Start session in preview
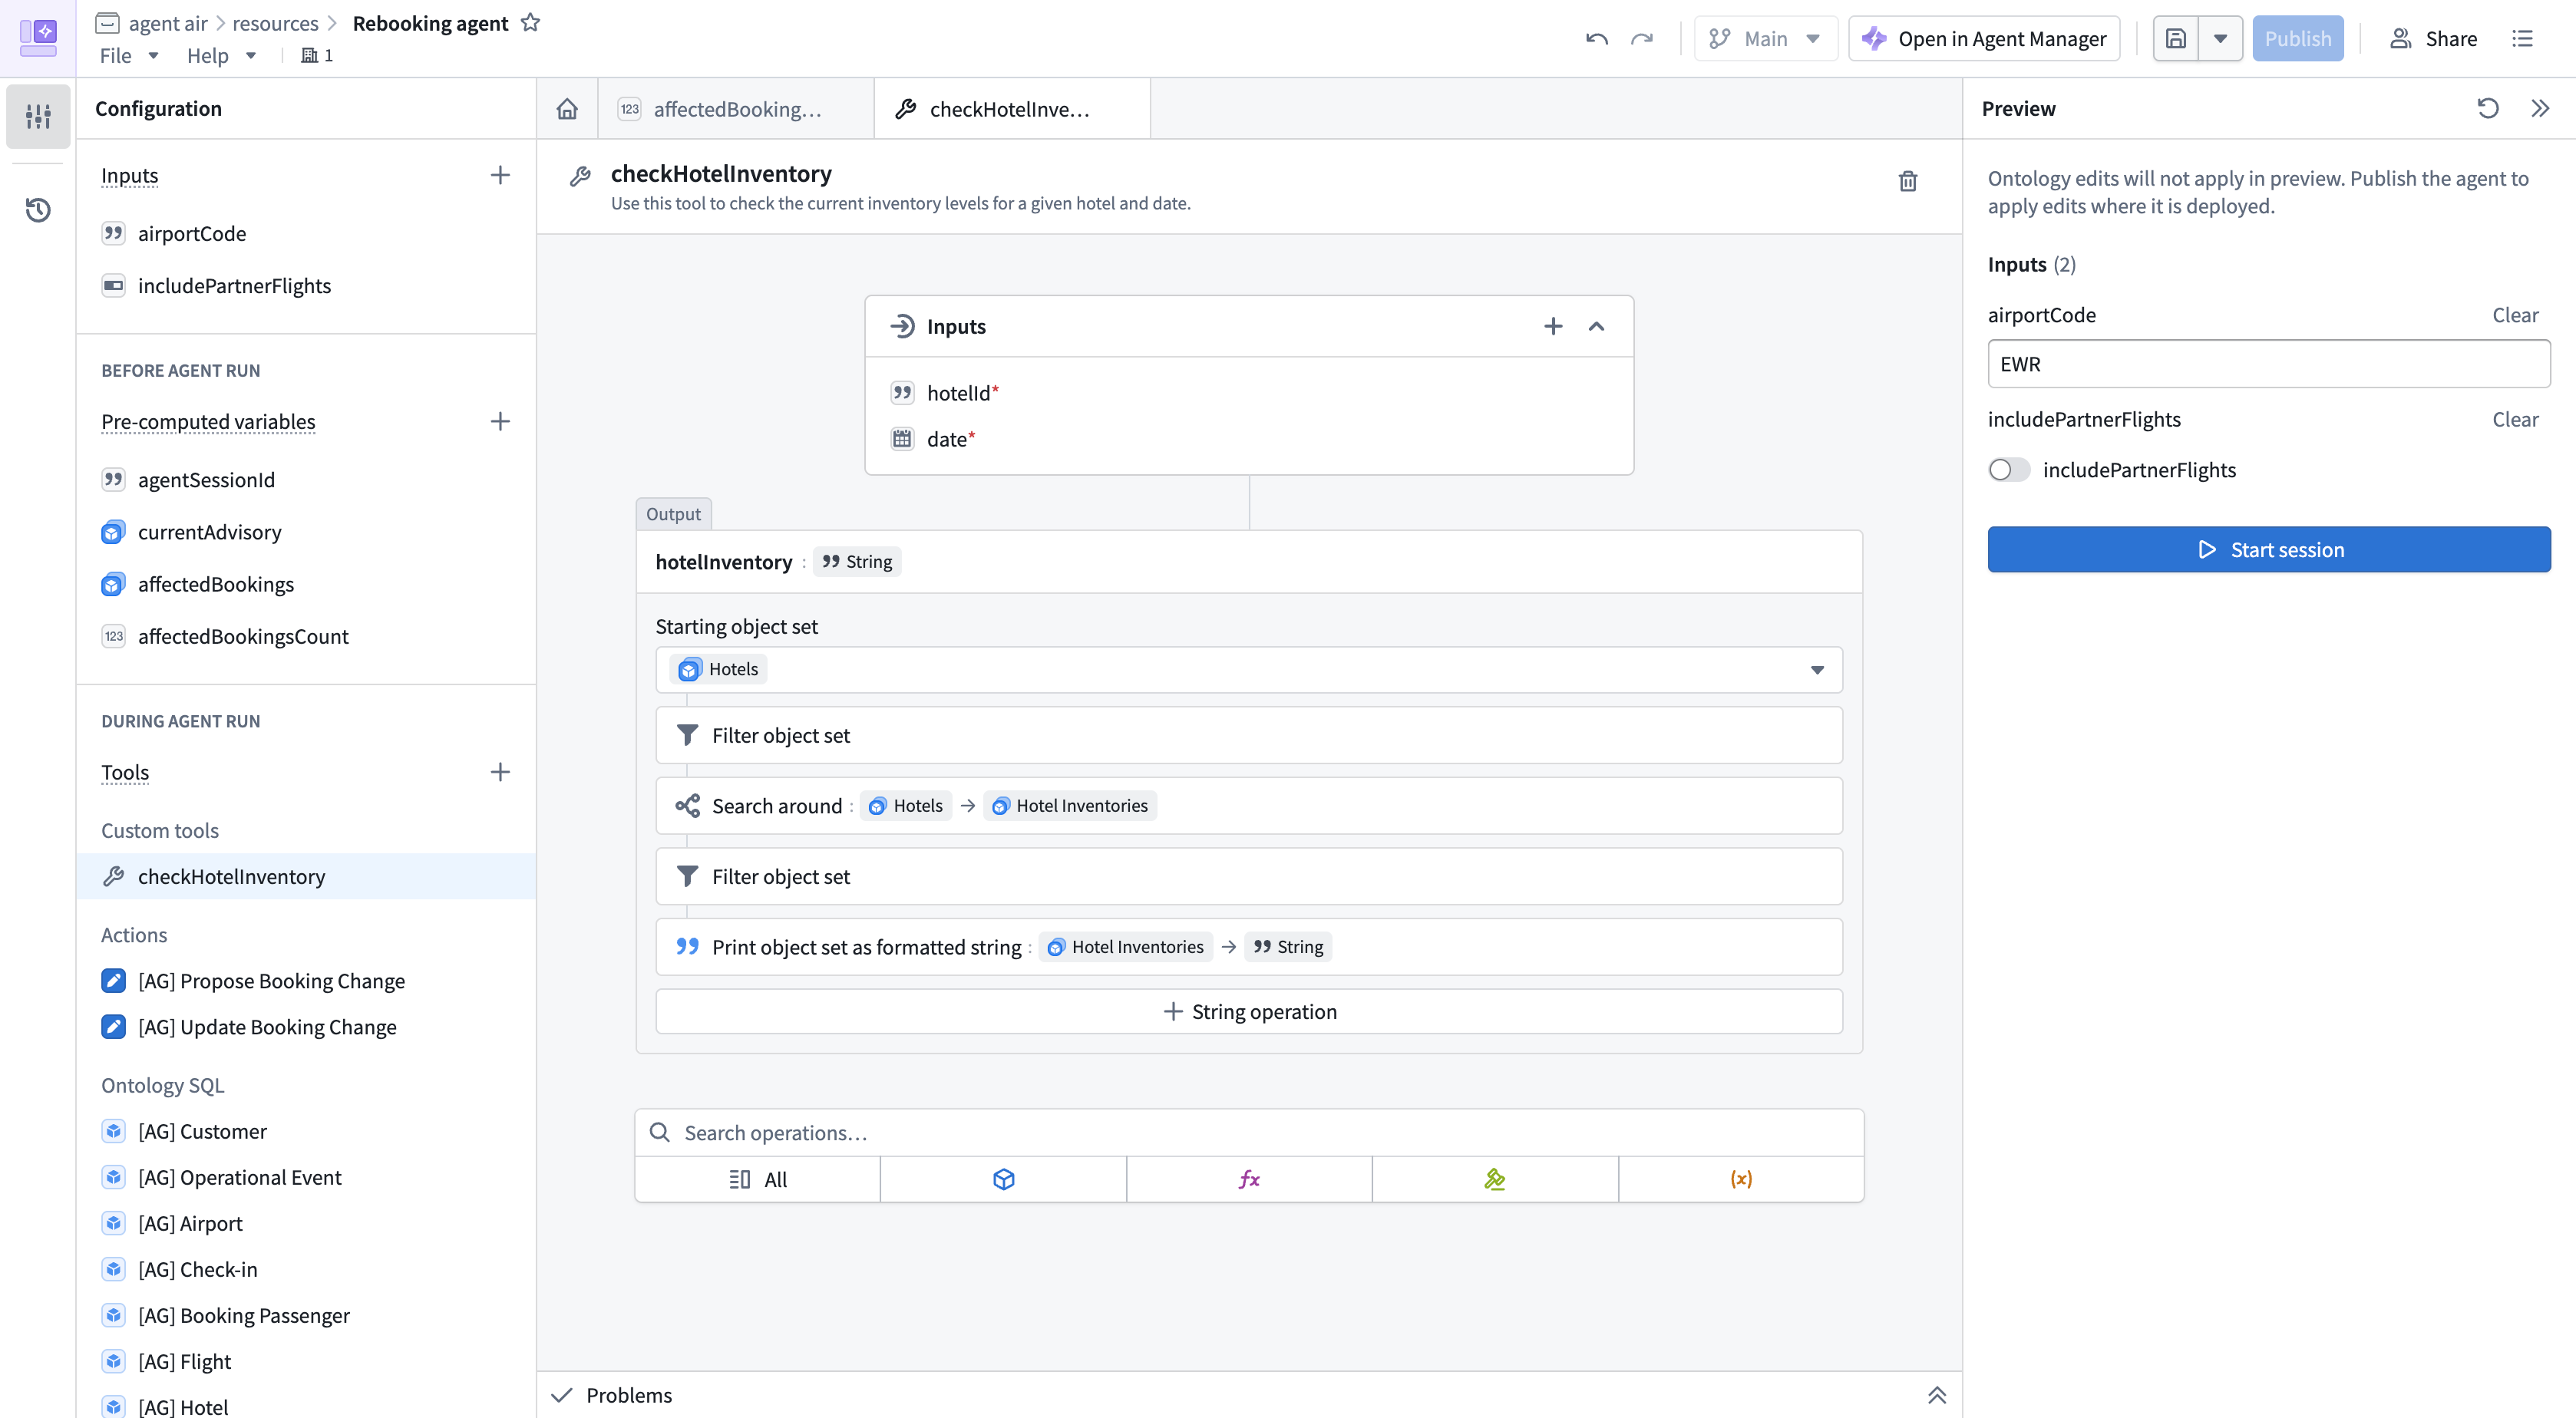 [2268, 550]
